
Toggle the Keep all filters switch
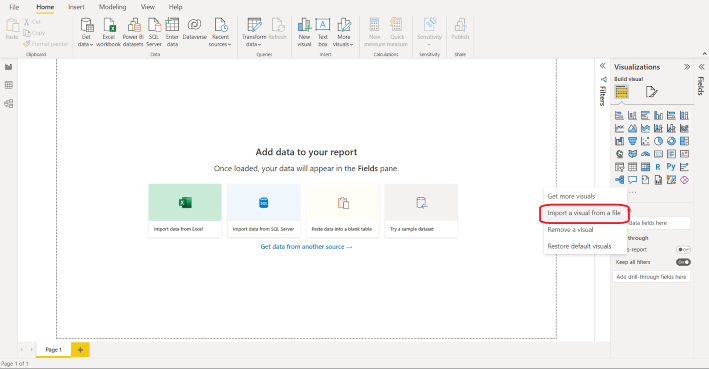coord(683,262)
